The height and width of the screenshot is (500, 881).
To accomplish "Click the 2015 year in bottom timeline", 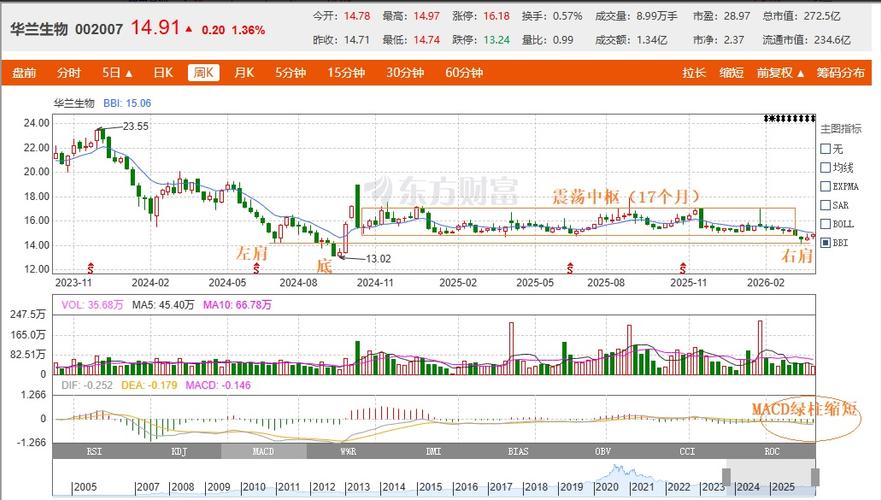I will 430,487.
